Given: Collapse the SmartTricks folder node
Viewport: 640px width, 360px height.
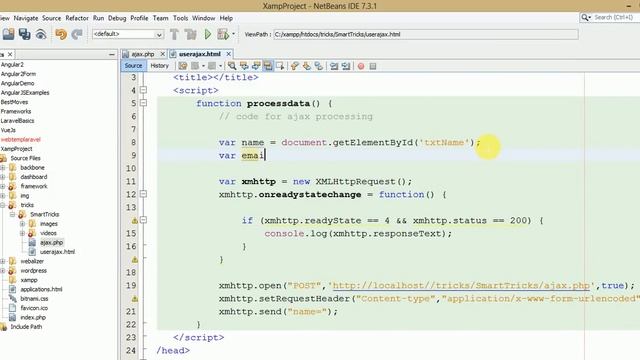Looking at the screenshot, I should coord(13,215).
